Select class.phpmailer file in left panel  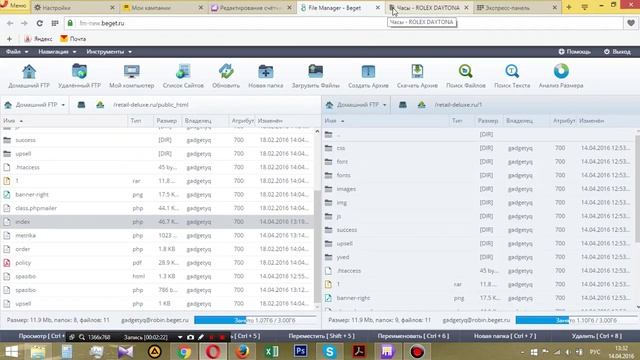tap(157, 208)
